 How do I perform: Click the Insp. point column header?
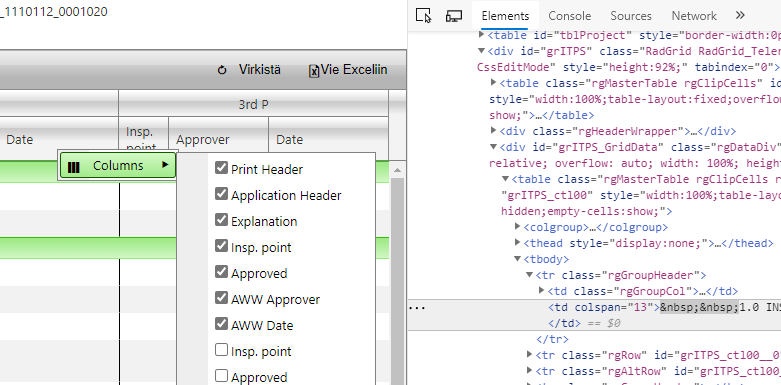[143, 139]
